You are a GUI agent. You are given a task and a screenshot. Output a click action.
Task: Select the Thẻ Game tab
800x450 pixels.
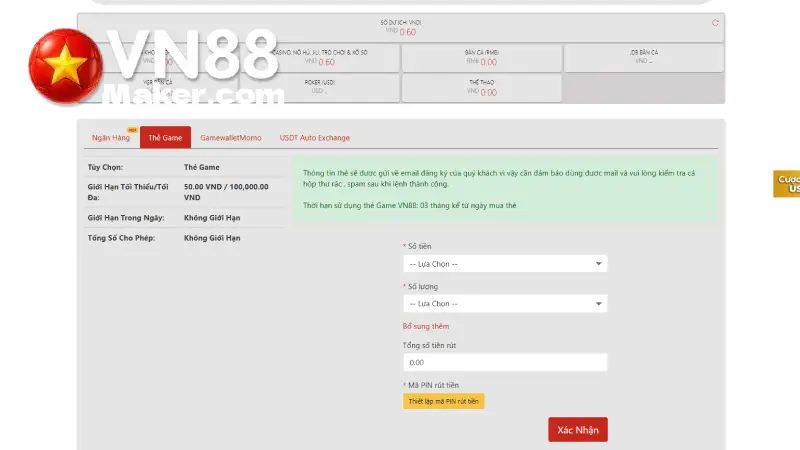165,137
